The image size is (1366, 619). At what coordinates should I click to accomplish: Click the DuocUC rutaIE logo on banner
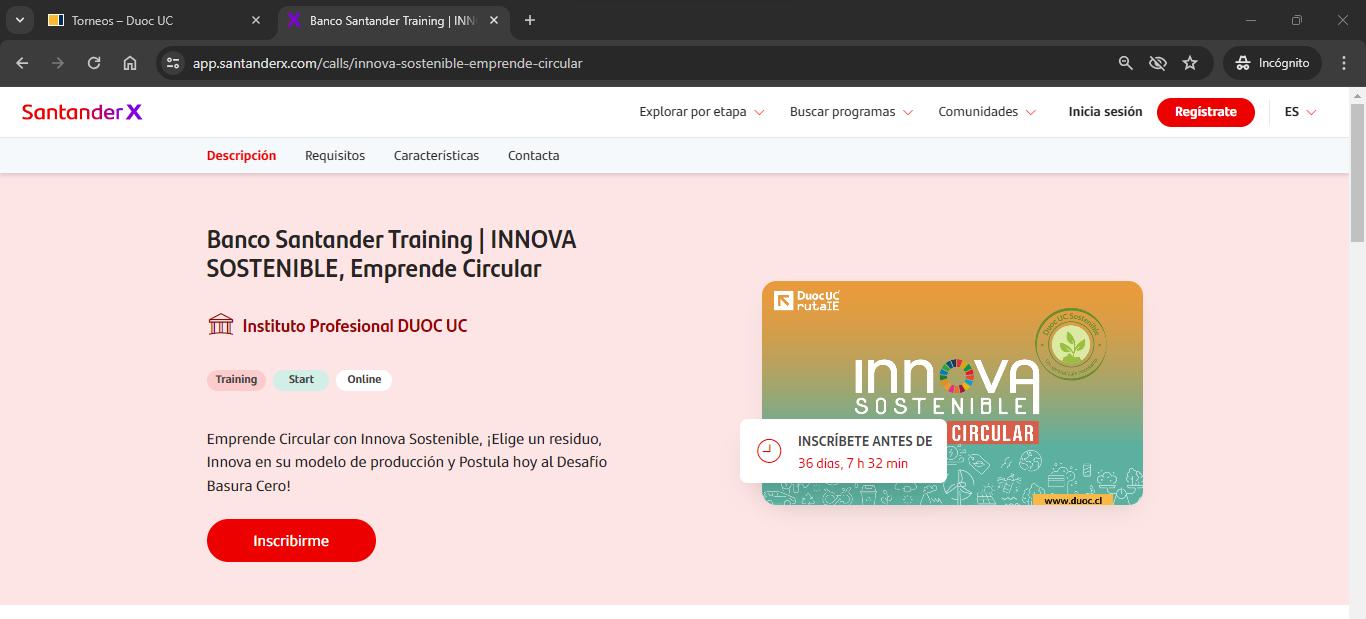[x=806, y=300]
